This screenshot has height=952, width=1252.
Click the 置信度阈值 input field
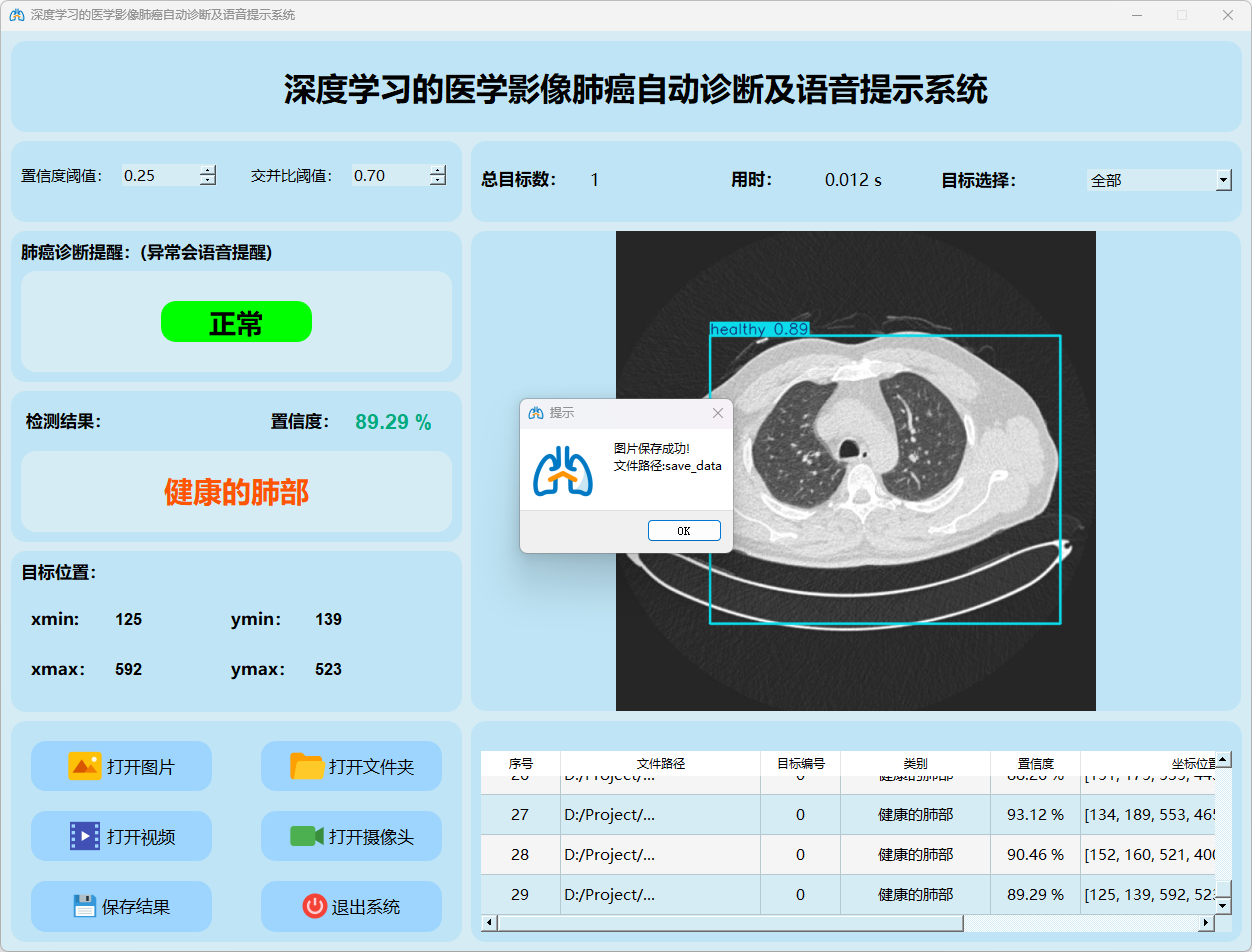point(158,176)
